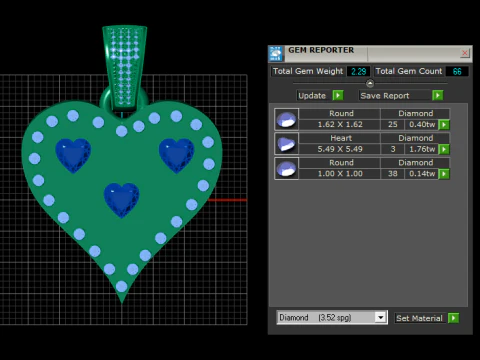Close the Gem Reporter panel
Image resolution: width=480 pixels, height=360 pixels.
[465, 53]
